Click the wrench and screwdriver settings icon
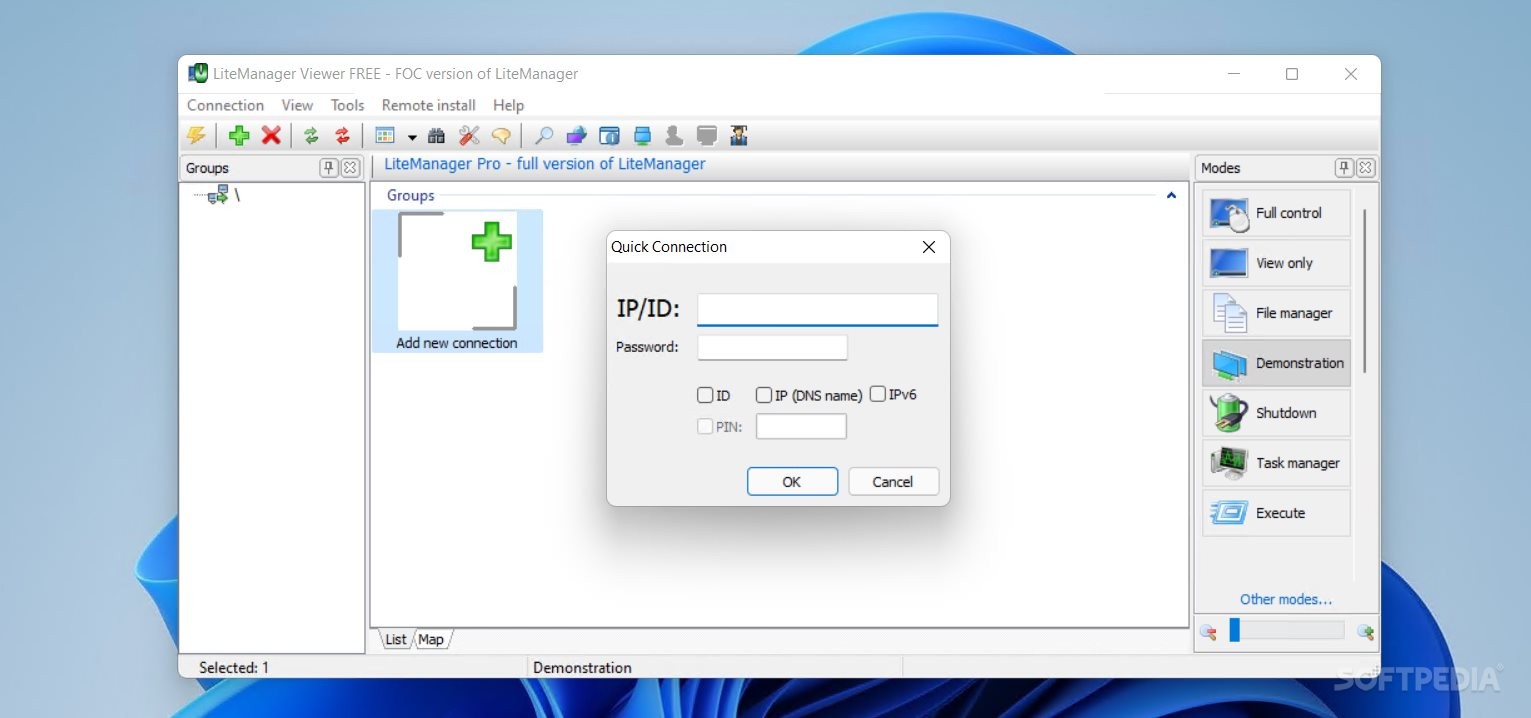The image size is (1531, 718). pos(469,135)
